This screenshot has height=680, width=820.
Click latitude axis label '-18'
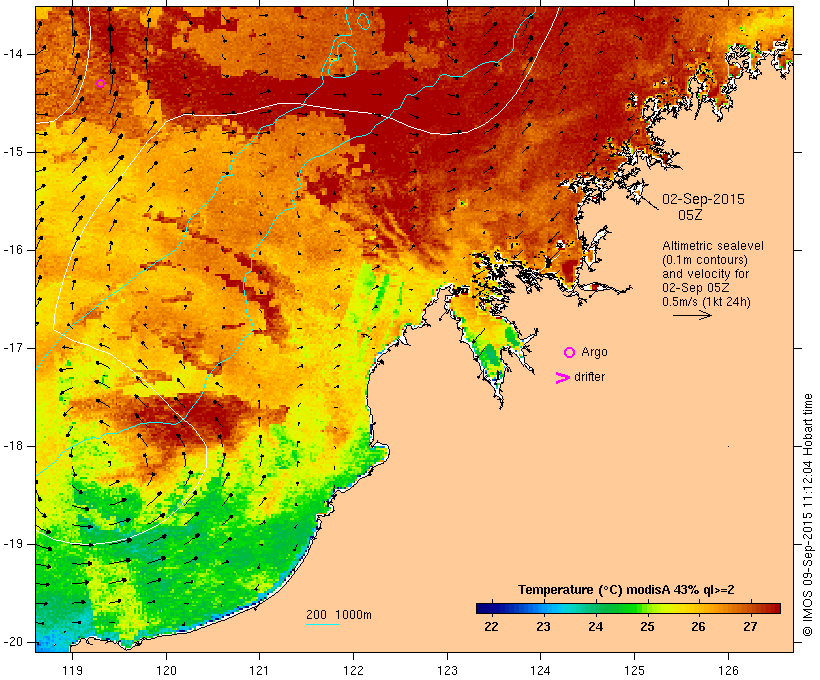pos(13,446)
